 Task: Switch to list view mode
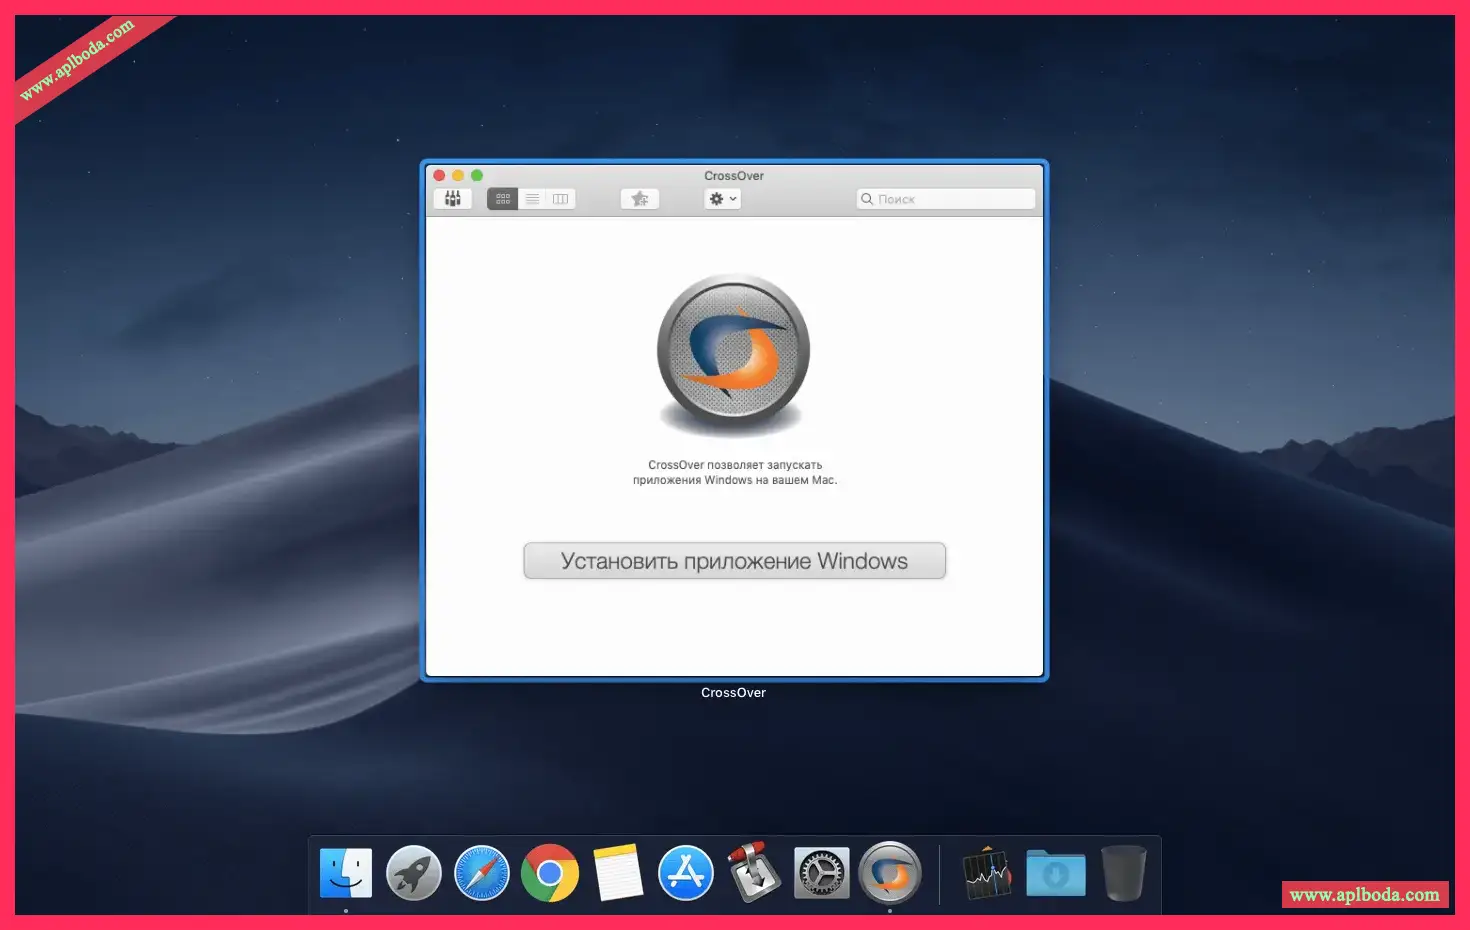point(532,199)
